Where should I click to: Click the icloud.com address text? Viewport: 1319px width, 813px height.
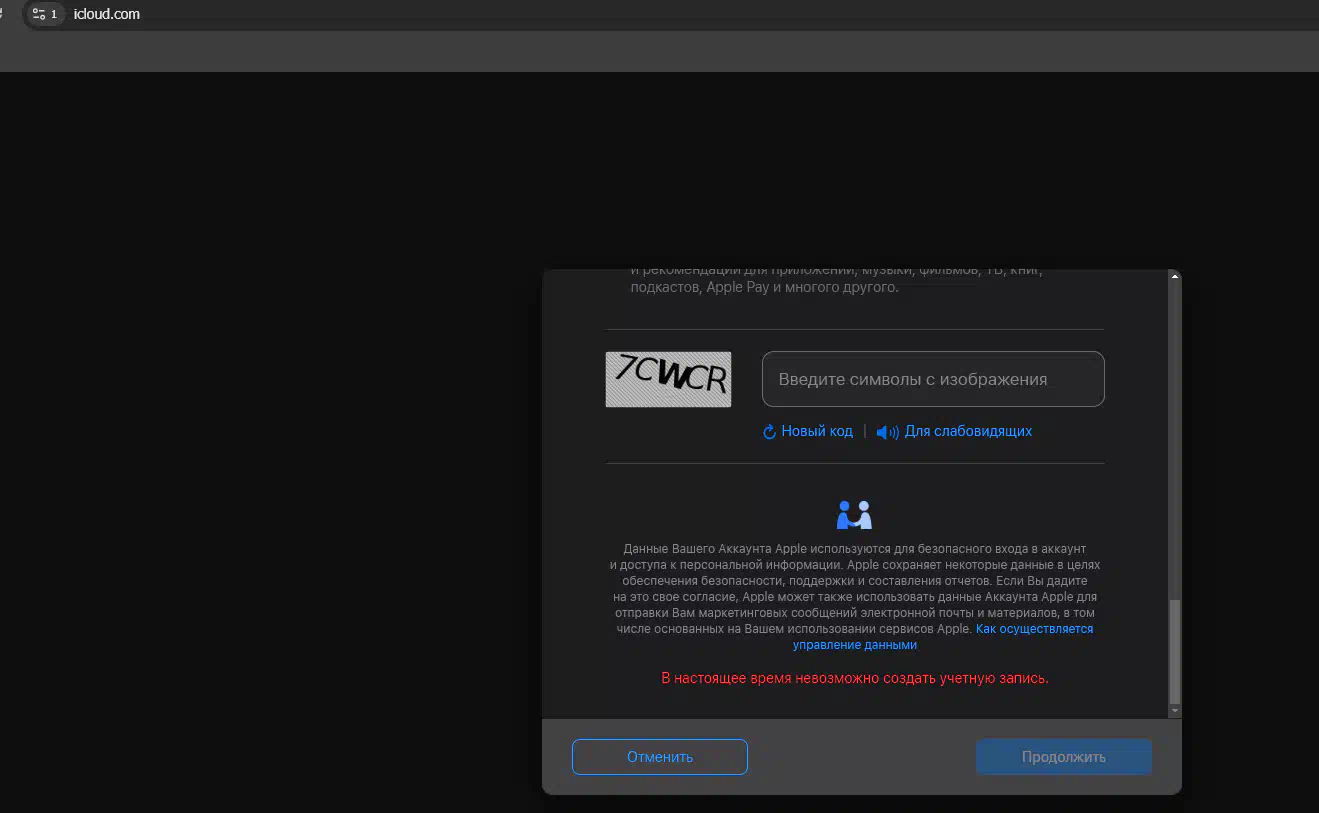click(107, 14)
